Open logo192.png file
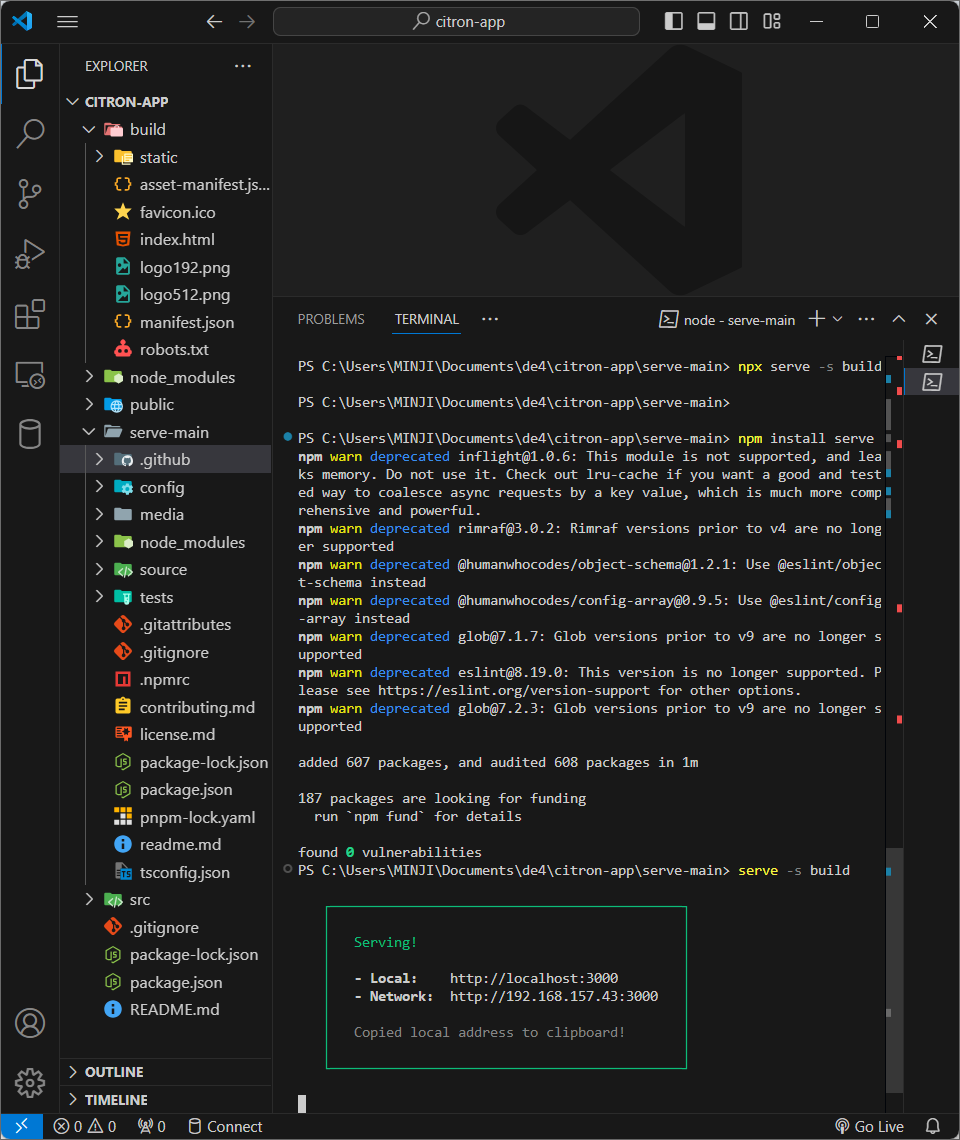The image size is (960, 1140). pos(166,268)
